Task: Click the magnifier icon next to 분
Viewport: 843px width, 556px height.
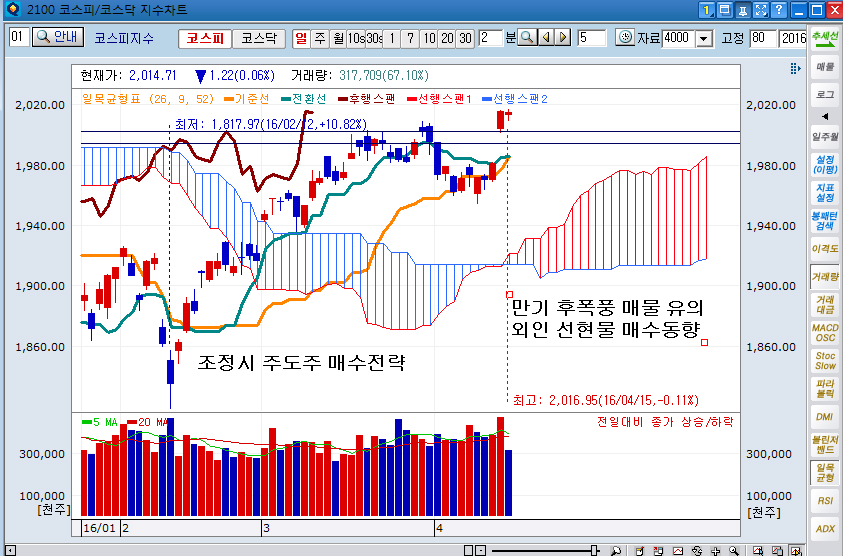Action: 526,38
